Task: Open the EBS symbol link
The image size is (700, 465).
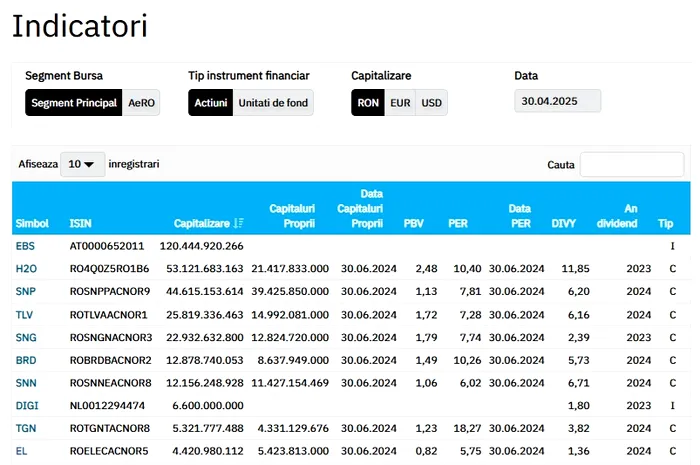Action: [25, 246]
